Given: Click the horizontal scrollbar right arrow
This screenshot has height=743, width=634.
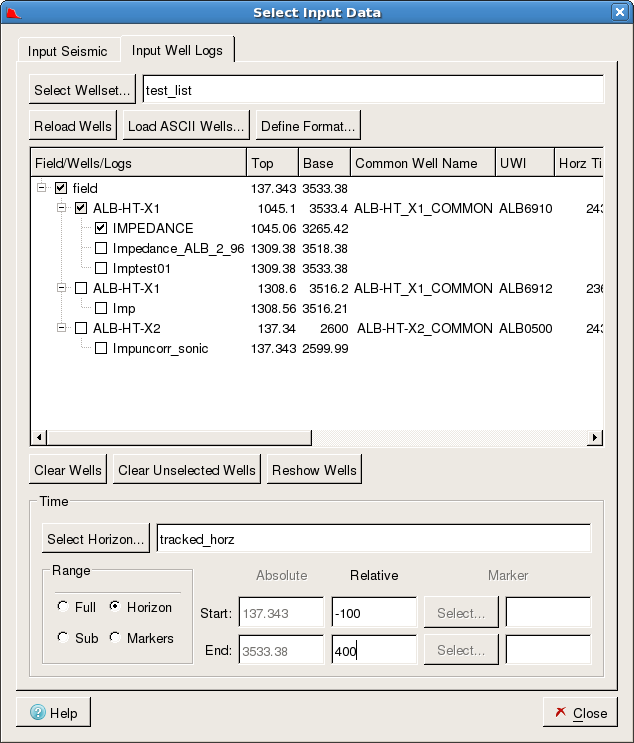Looking at the screenshot, I should pos(595,437).
